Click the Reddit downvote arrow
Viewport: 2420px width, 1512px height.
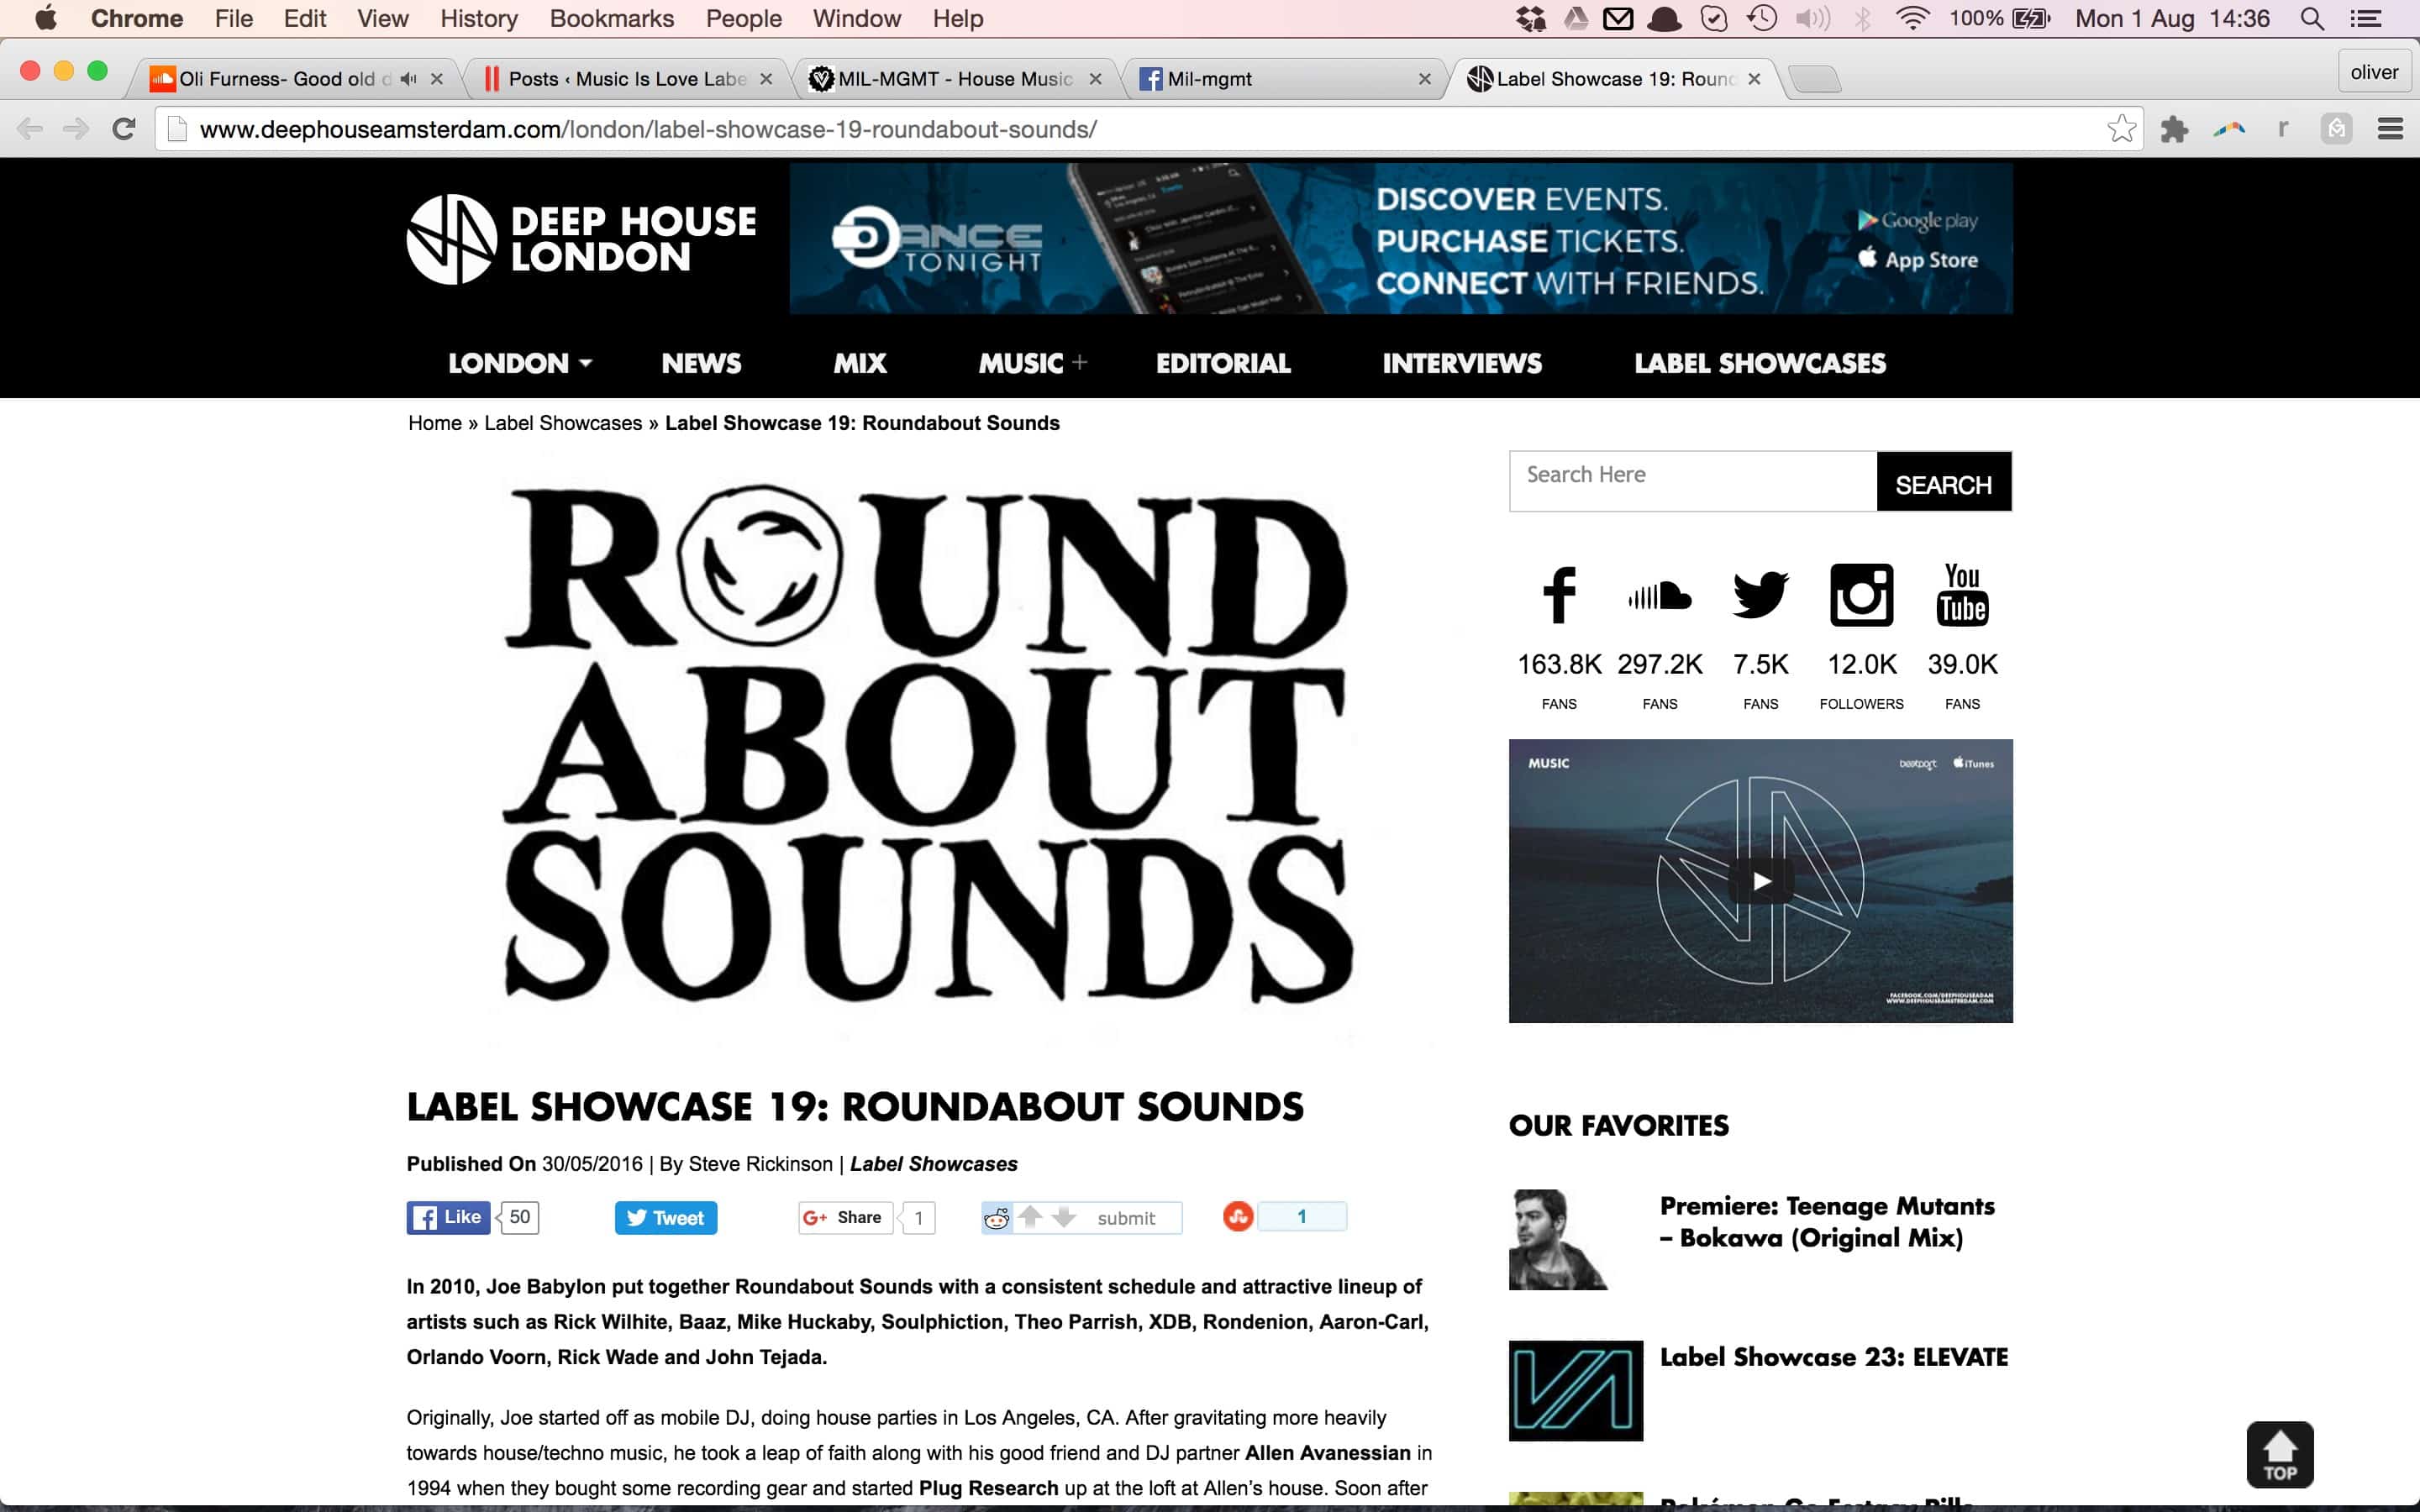coord(1064,1217)
